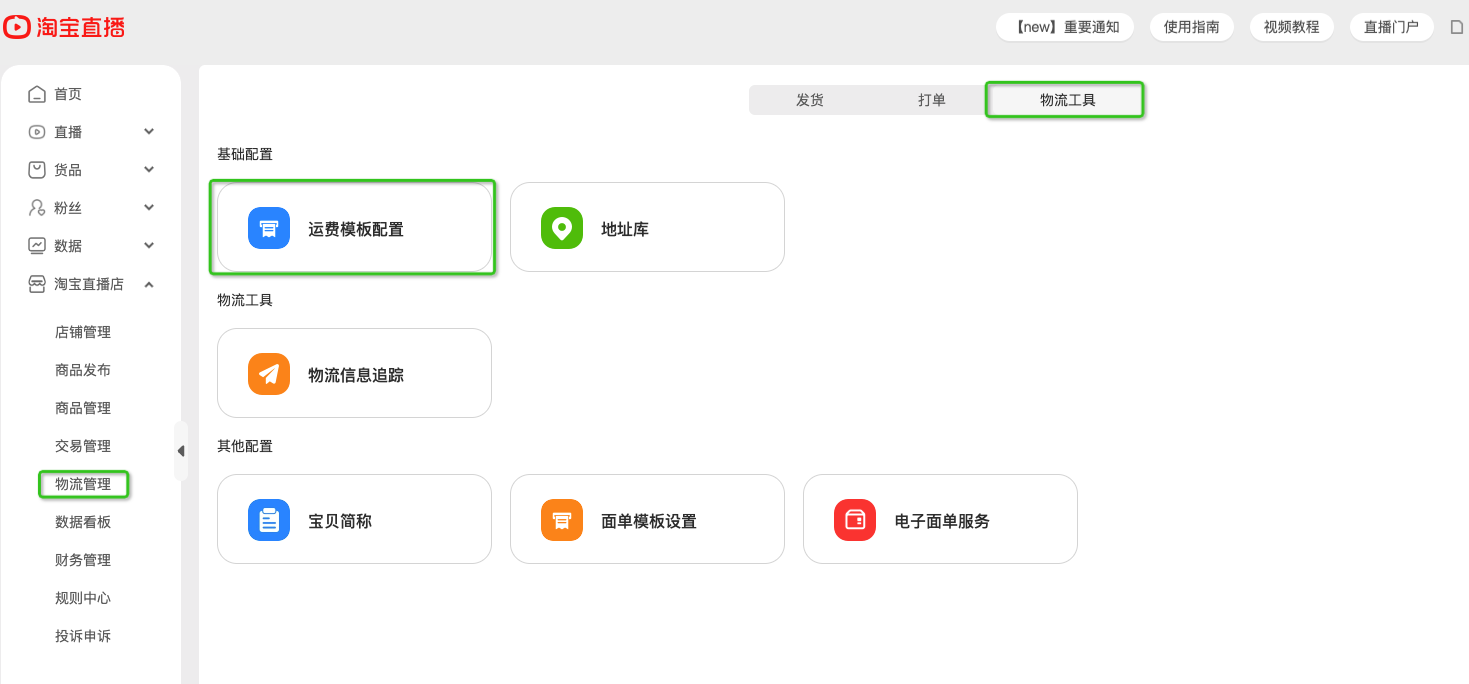
Task: Open the 宝贝简称 card label
Action: tap(340, 521)
